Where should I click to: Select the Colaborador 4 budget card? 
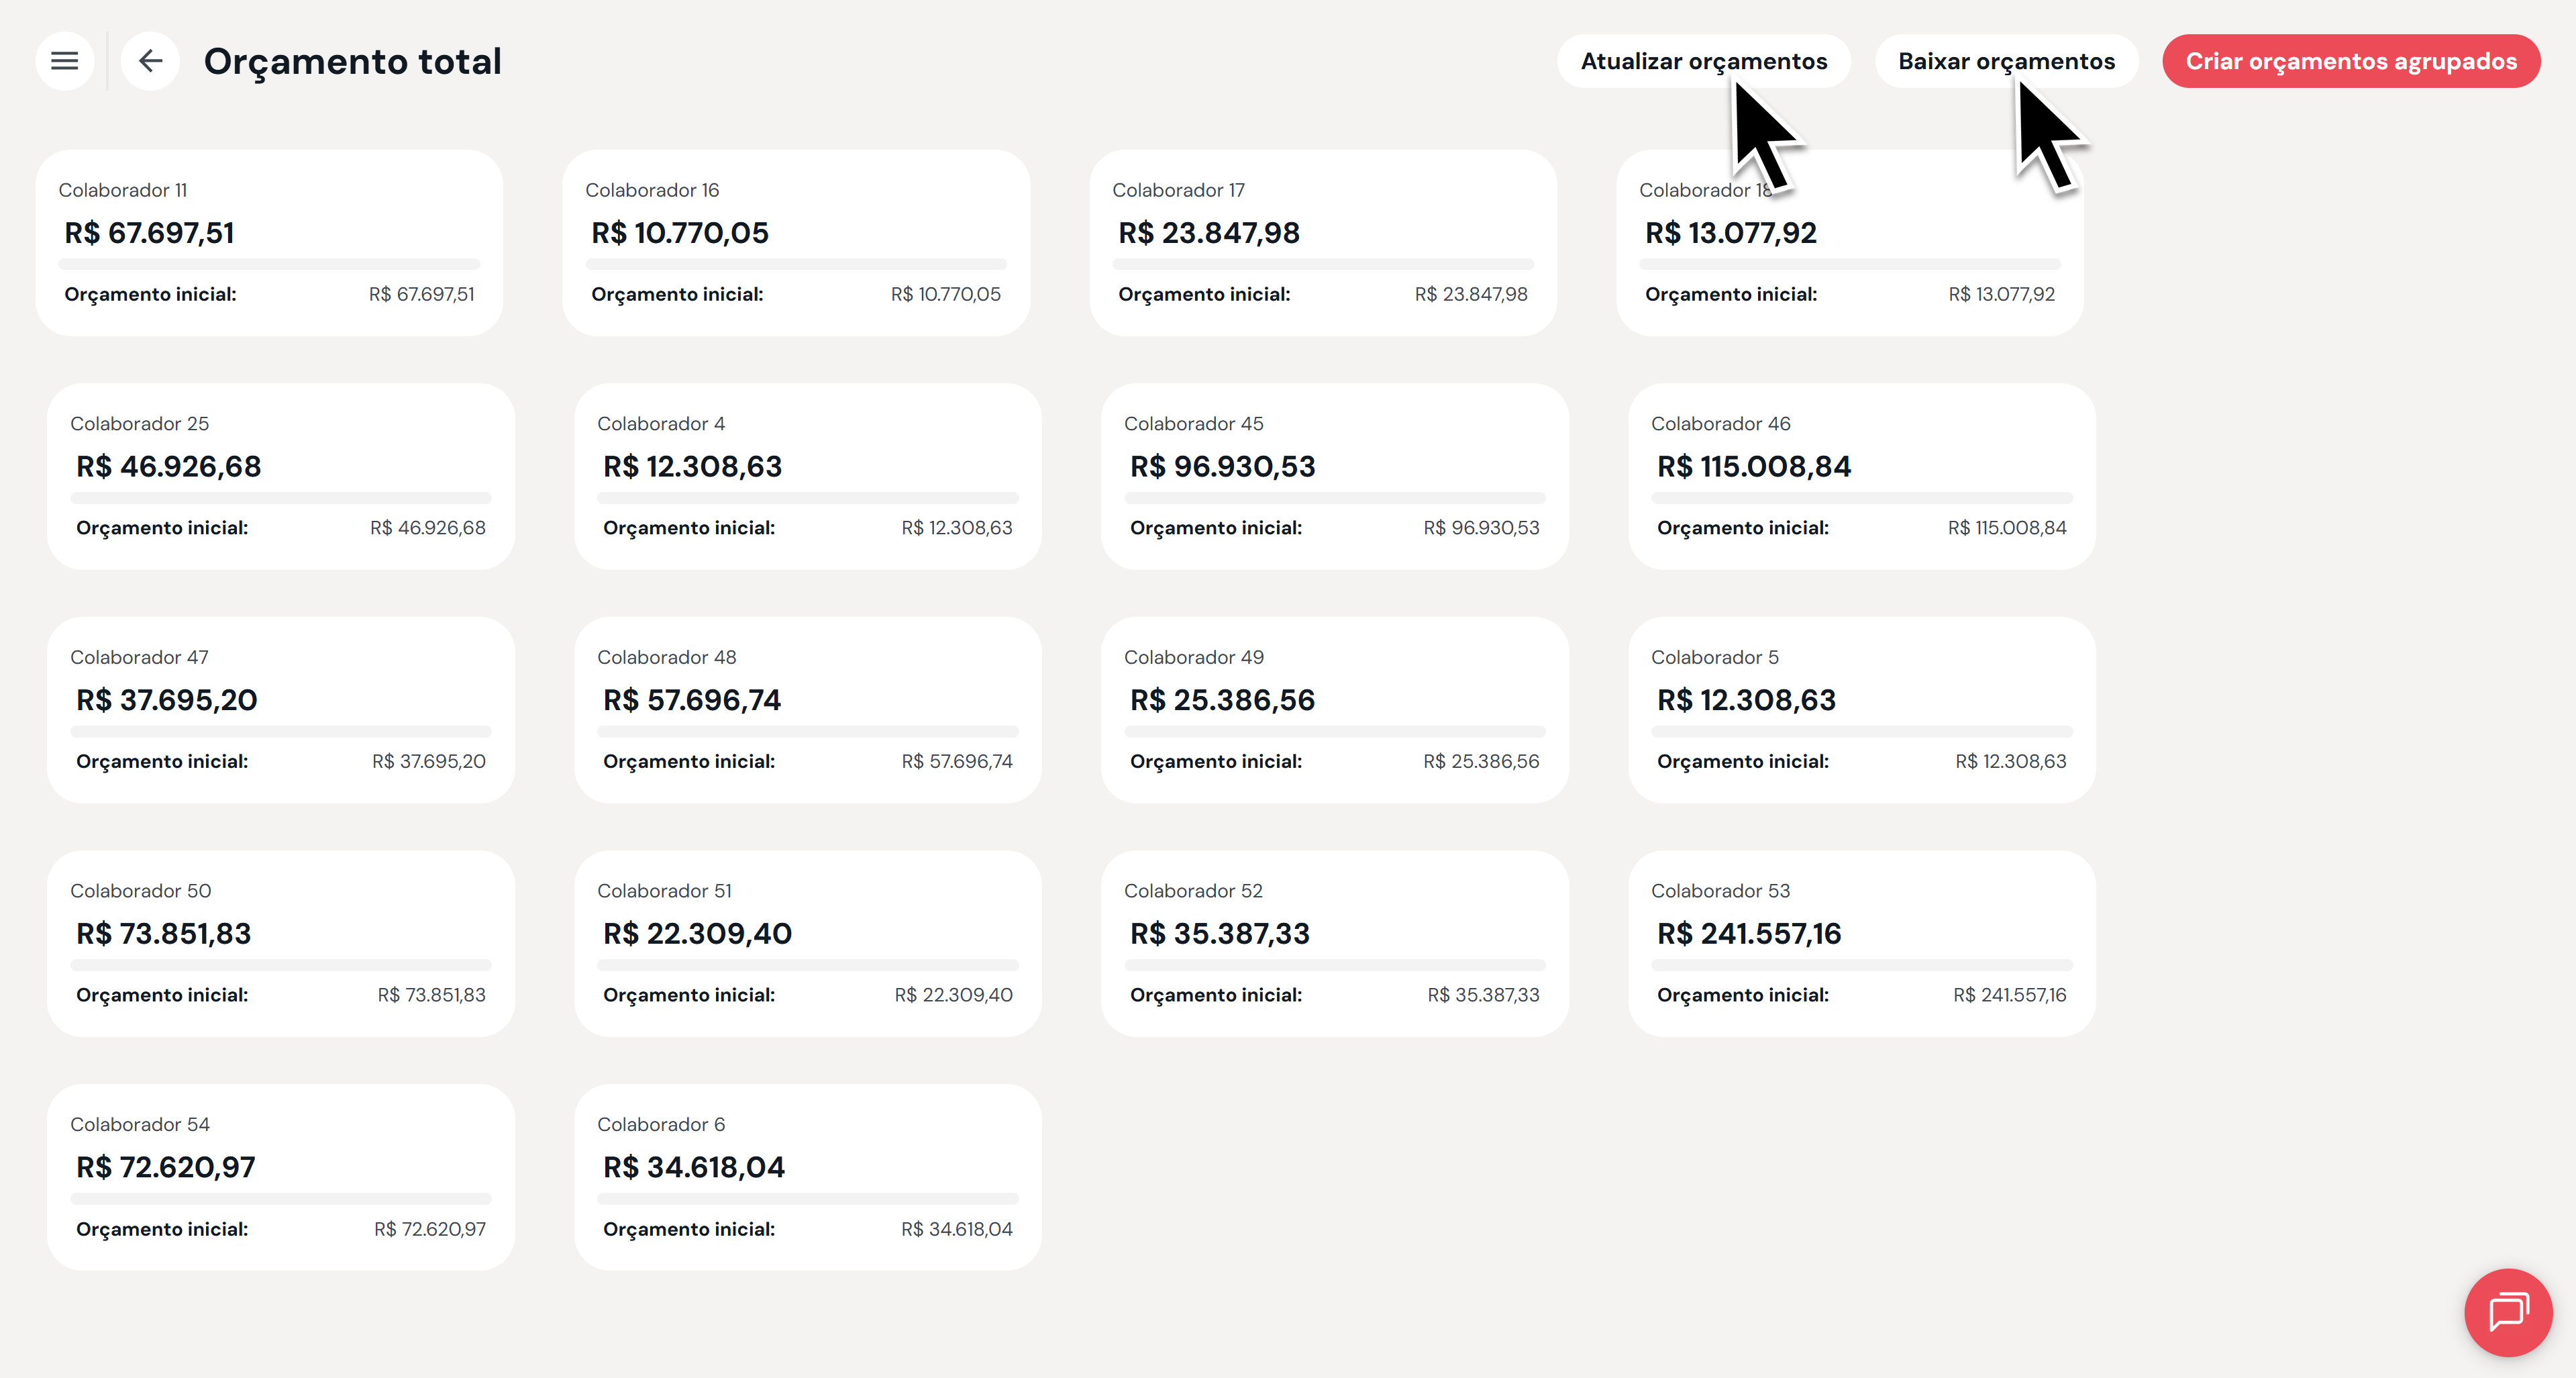point(807,476)
